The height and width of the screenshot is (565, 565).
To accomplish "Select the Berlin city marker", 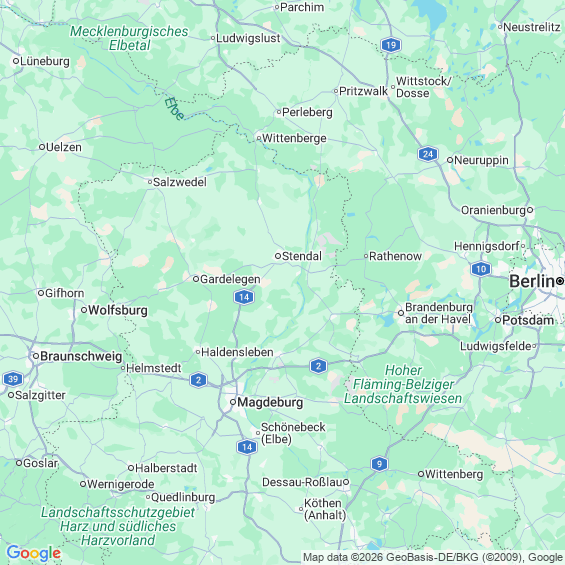I will 560,281.
